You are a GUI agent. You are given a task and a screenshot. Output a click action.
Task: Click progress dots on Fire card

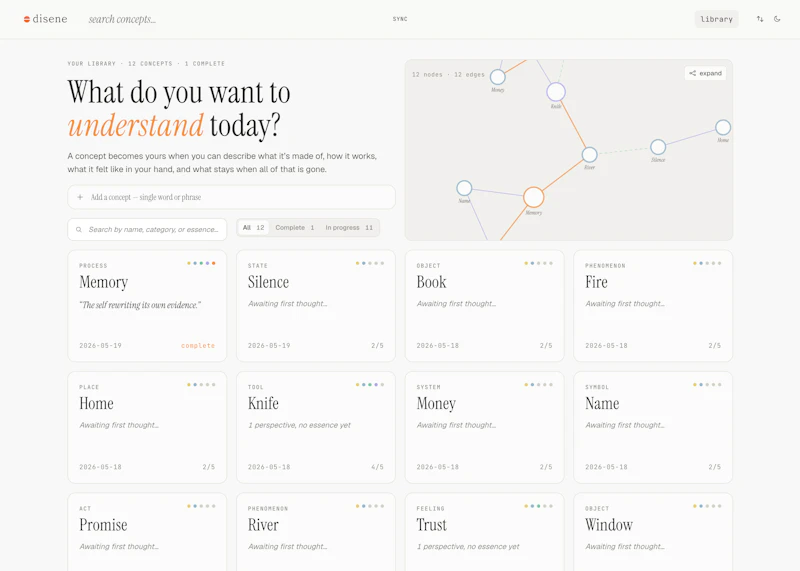707,263
